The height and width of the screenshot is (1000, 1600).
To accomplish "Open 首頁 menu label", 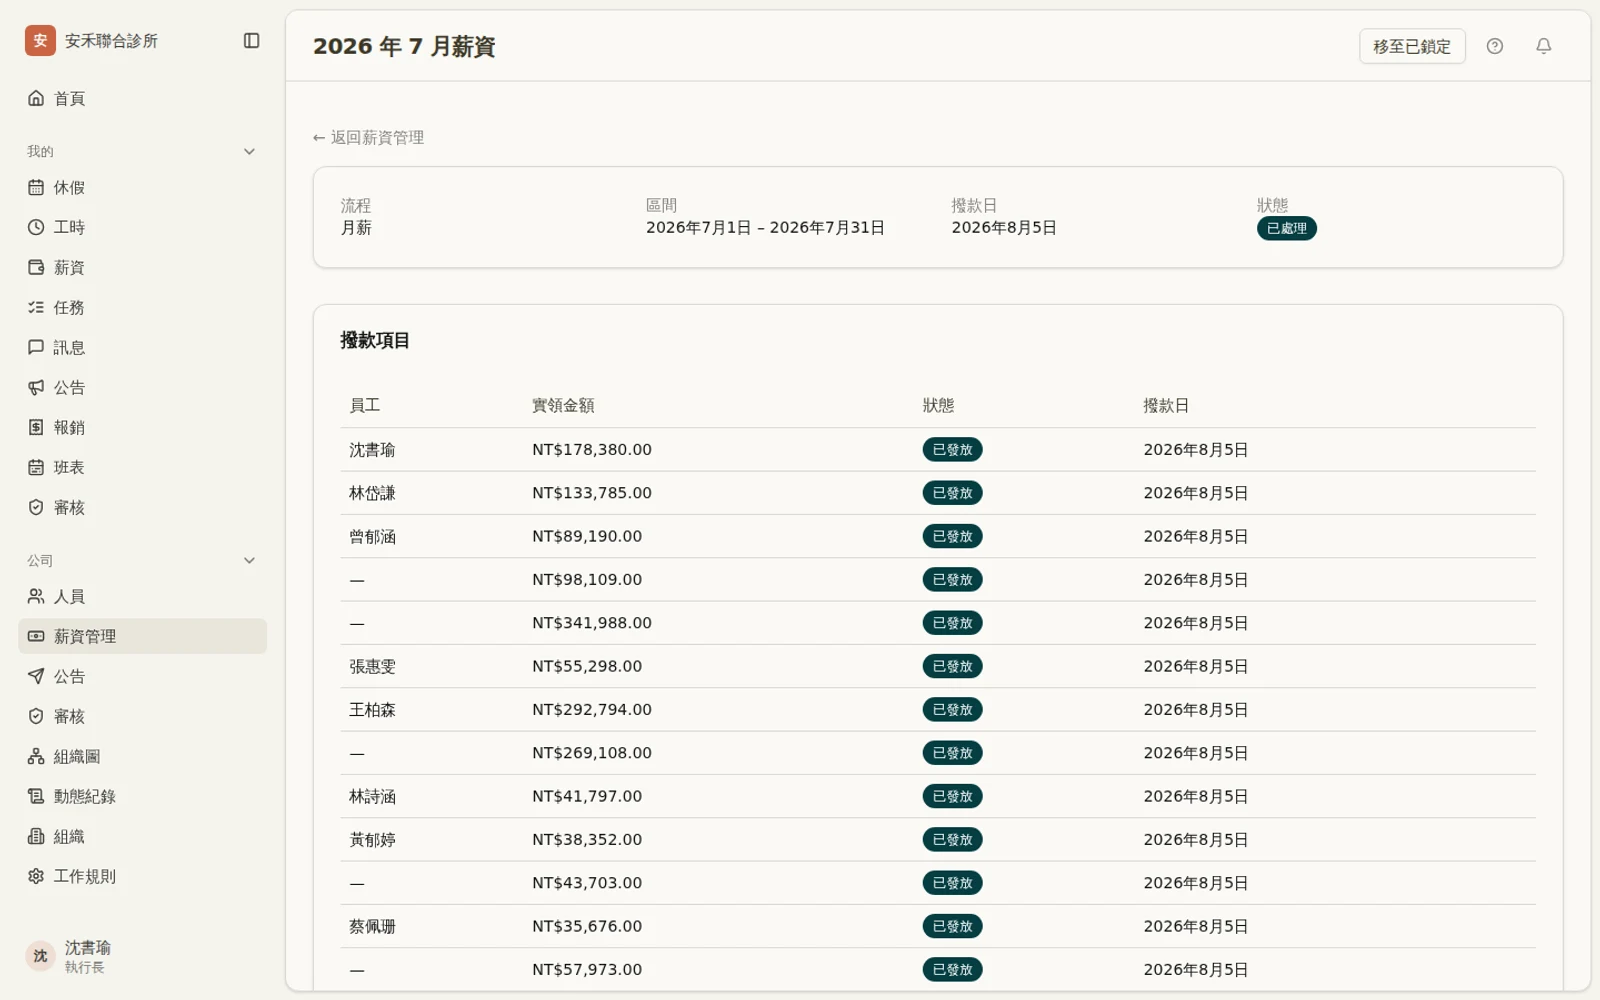I will click(69, 98).
